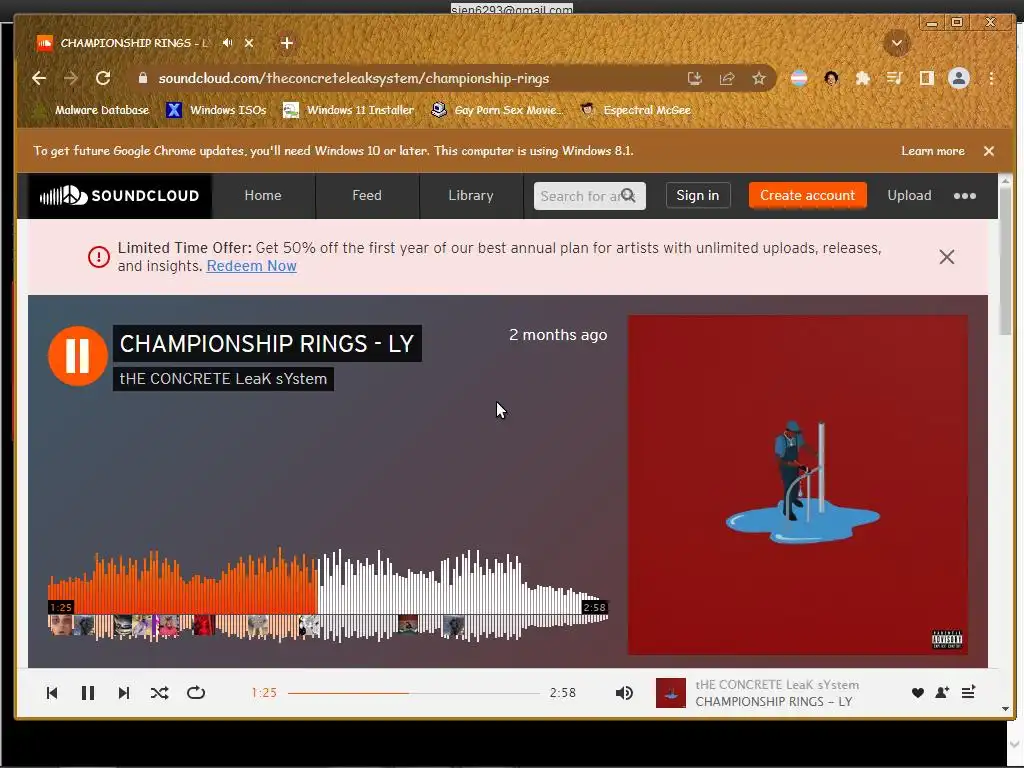Screen dimensions: 1024x768
Task: Open Chrome three-dot menu
Action: tap(991, 78)
